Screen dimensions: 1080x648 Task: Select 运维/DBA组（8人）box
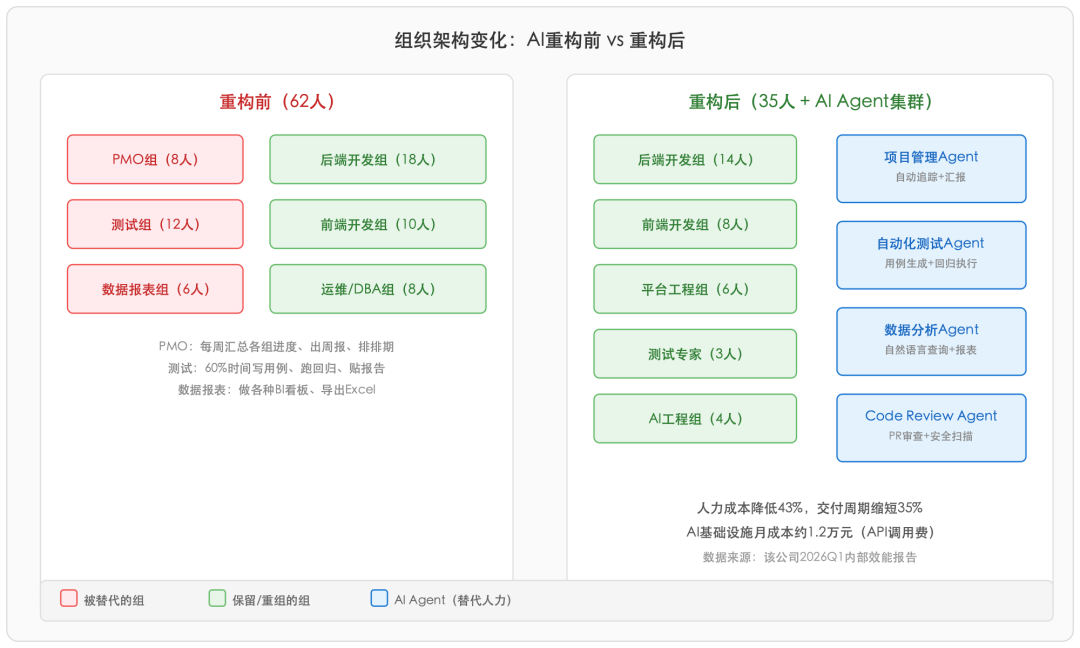pyautogui.click(x=377, y=289)
